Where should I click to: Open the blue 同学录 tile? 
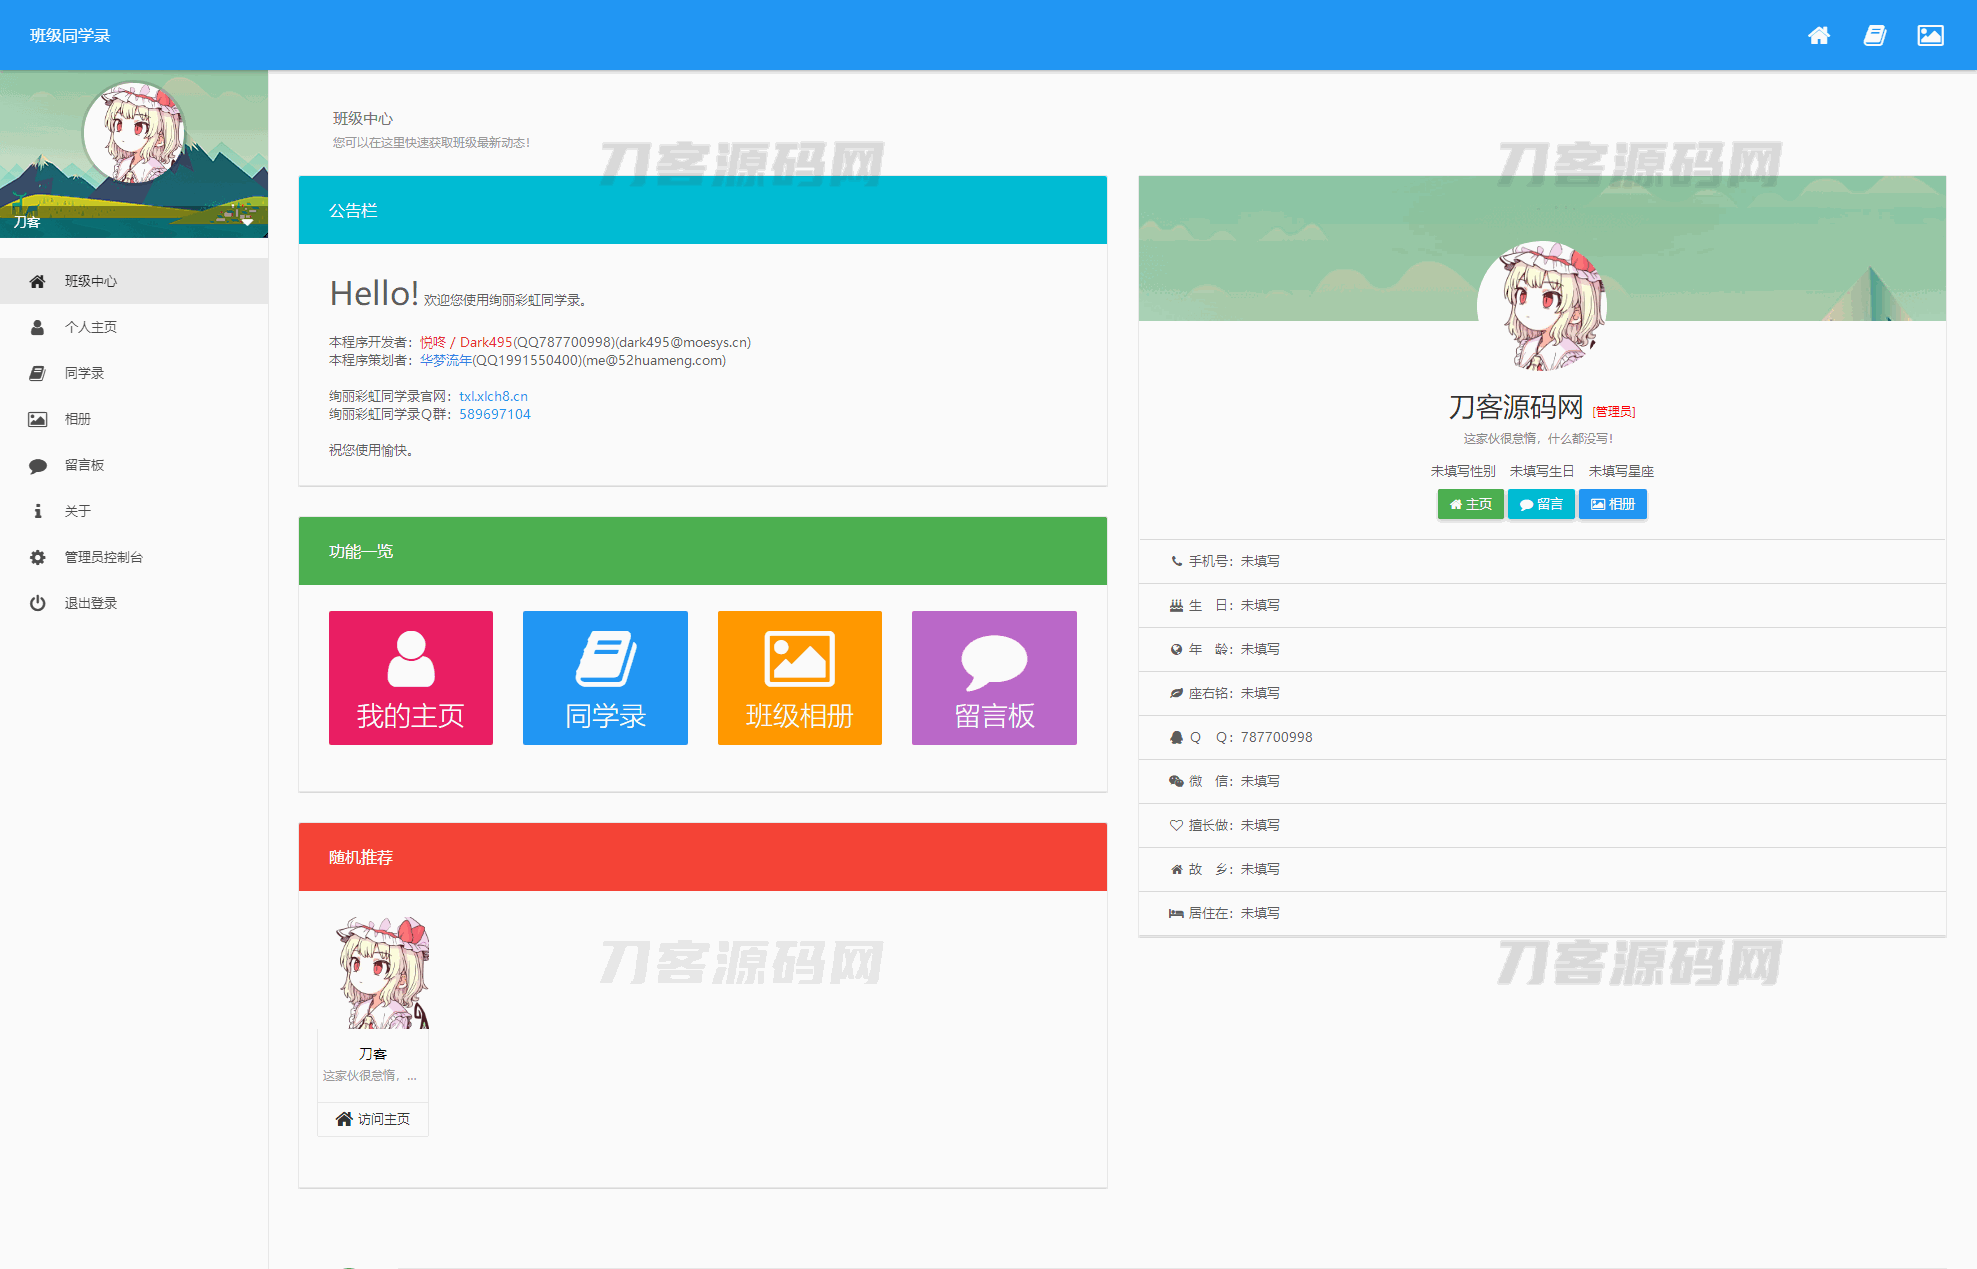click(605, 678)
